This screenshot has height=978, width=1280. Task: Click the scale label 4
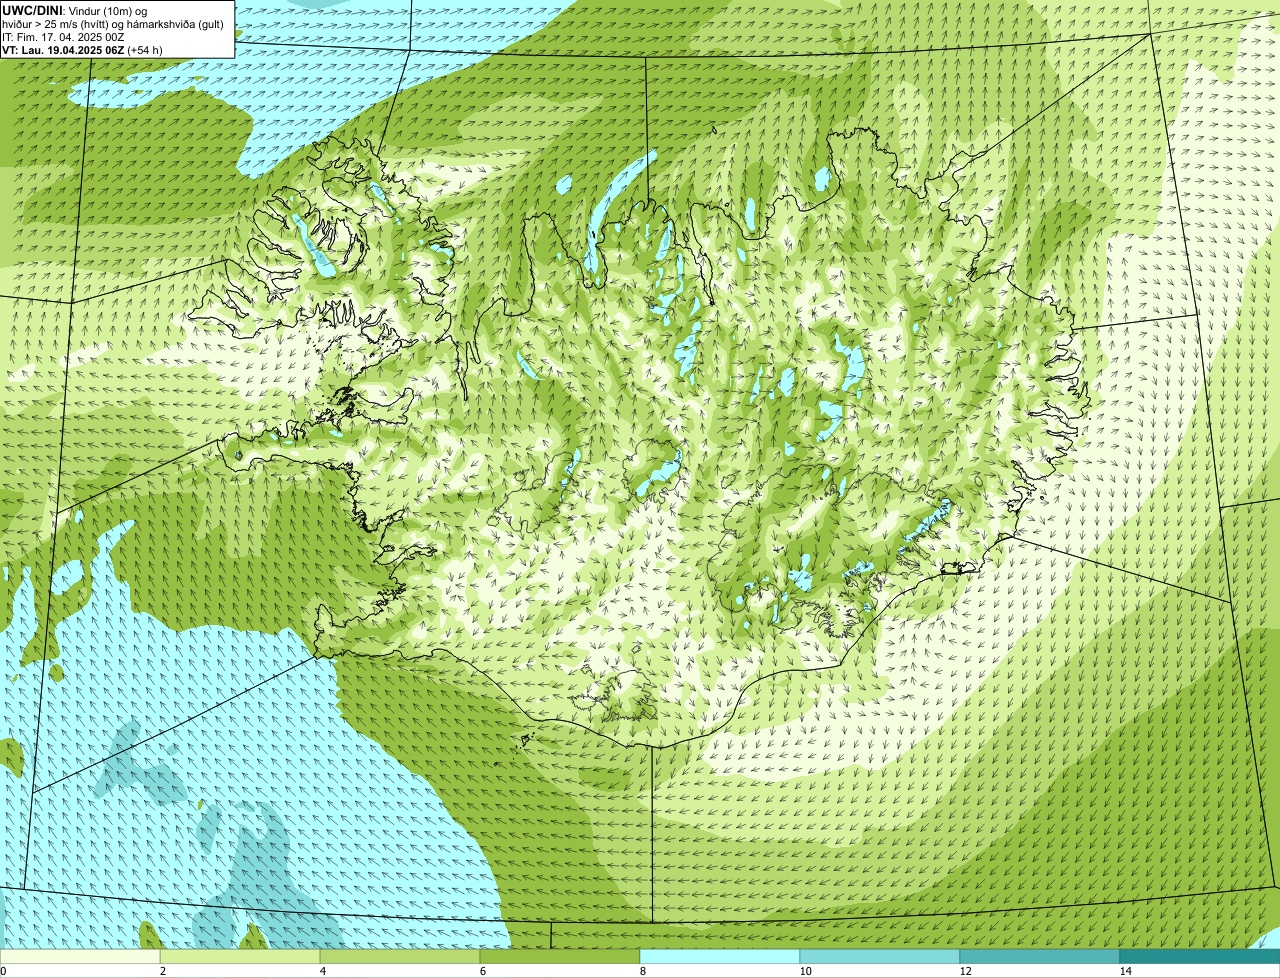pyautogui.click(x=322, y=971)
